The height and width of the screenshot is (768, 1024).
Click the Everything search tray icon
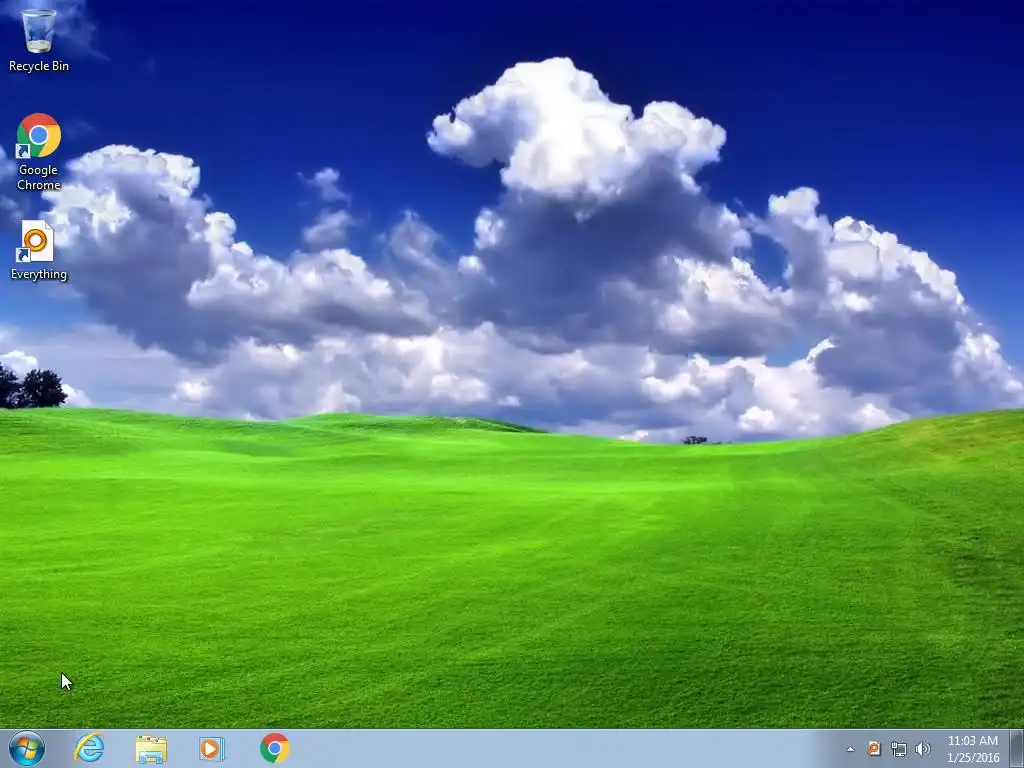(x=874, y=749)
